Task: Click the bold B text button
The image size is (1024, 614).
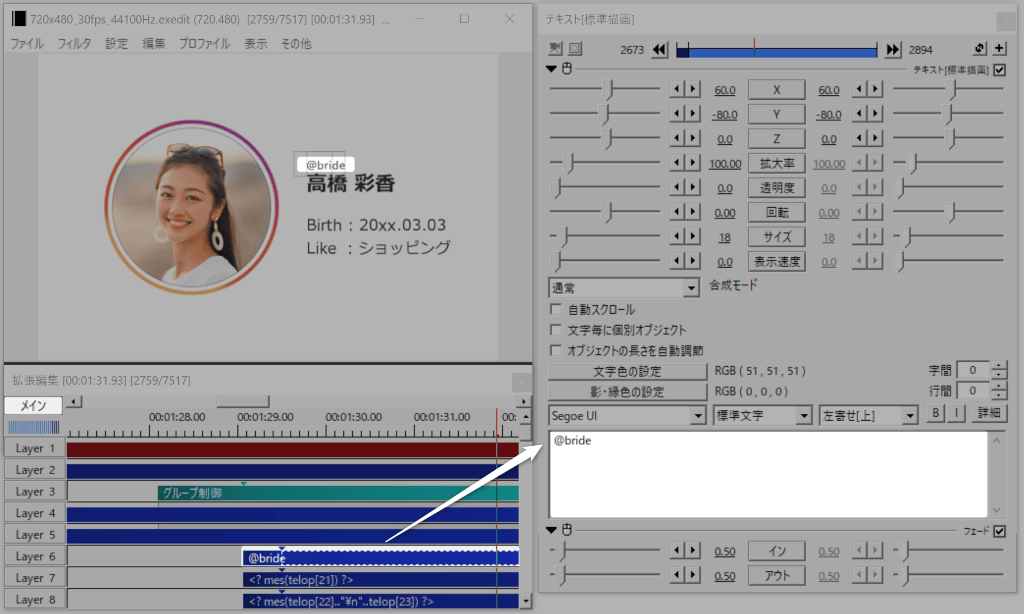Action: point(936,414)
